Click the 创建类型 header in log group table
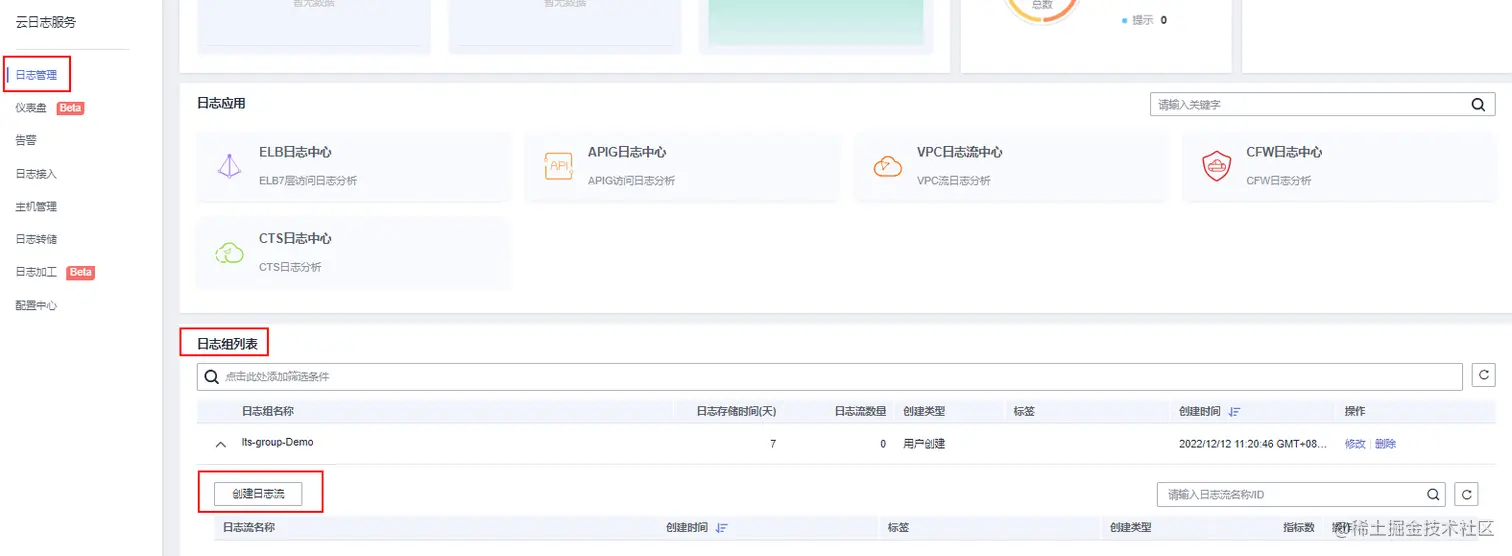The width and height of the screenshot is (1512, 556). (924, 411)
